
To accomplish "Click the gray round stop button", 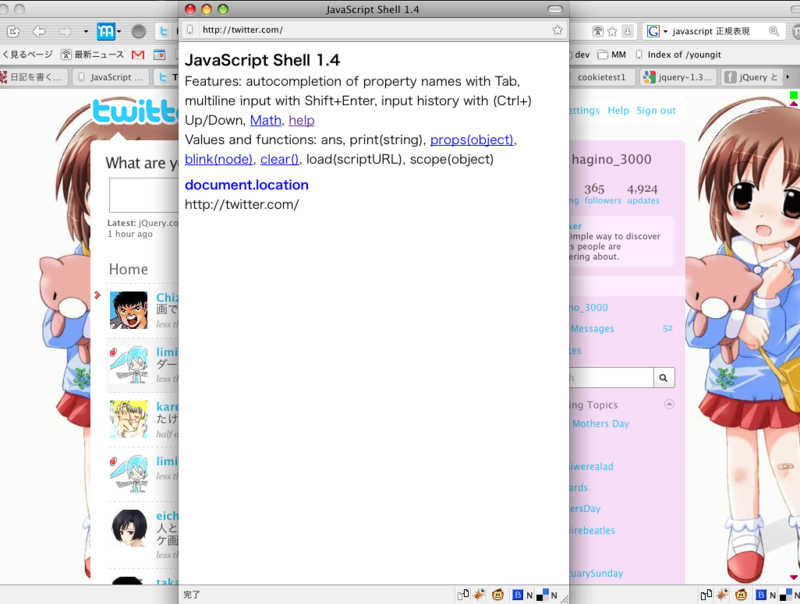I will pyautogui.click(x=138, y=32).
